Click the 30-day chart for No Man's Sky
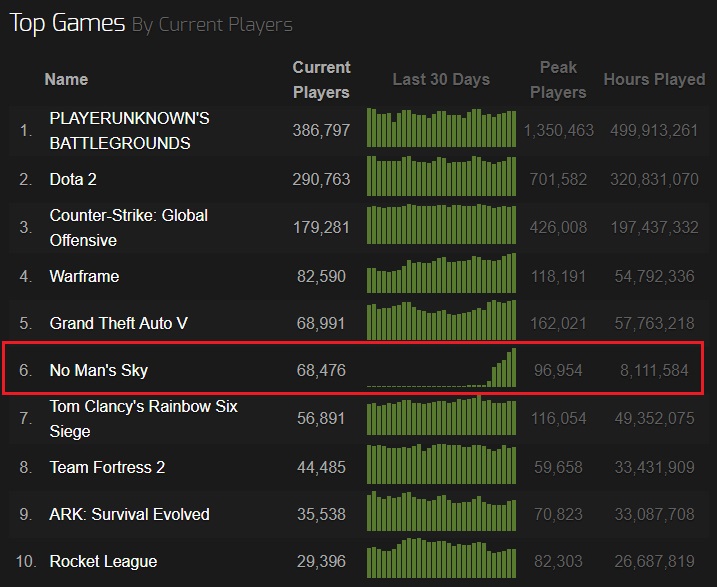 [441, 368]
